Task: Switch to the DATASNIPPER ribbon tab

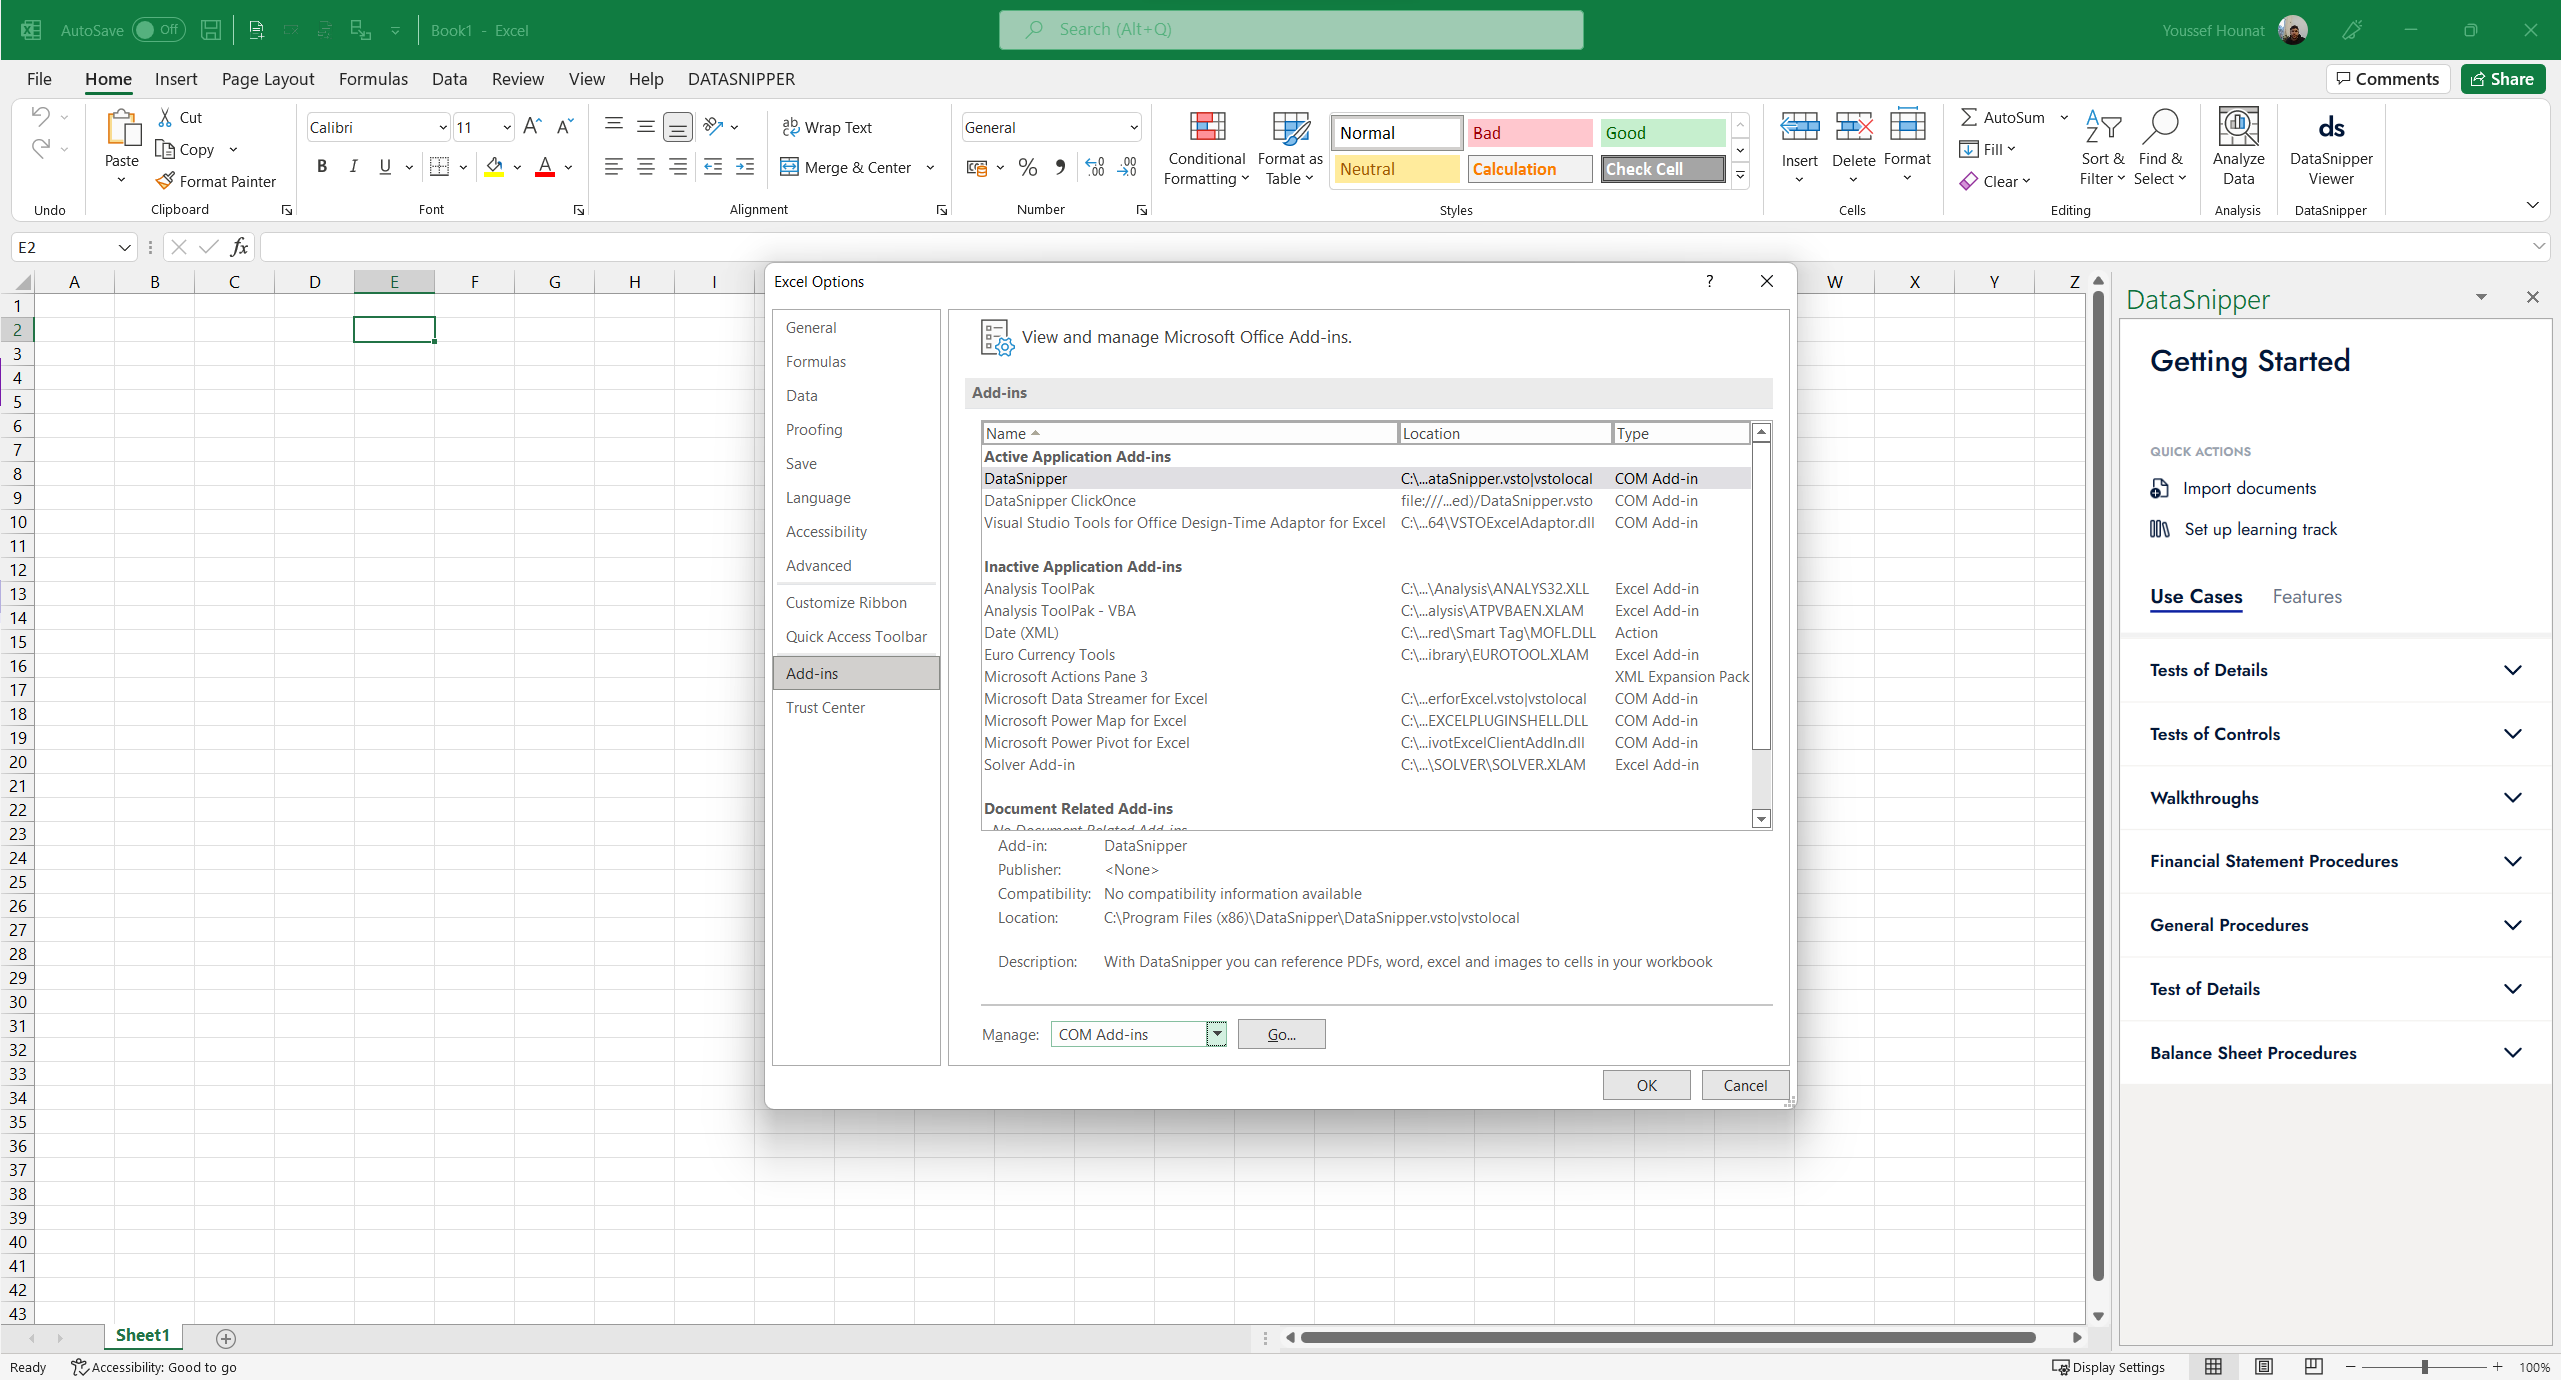Action: [x=741, y=79]
